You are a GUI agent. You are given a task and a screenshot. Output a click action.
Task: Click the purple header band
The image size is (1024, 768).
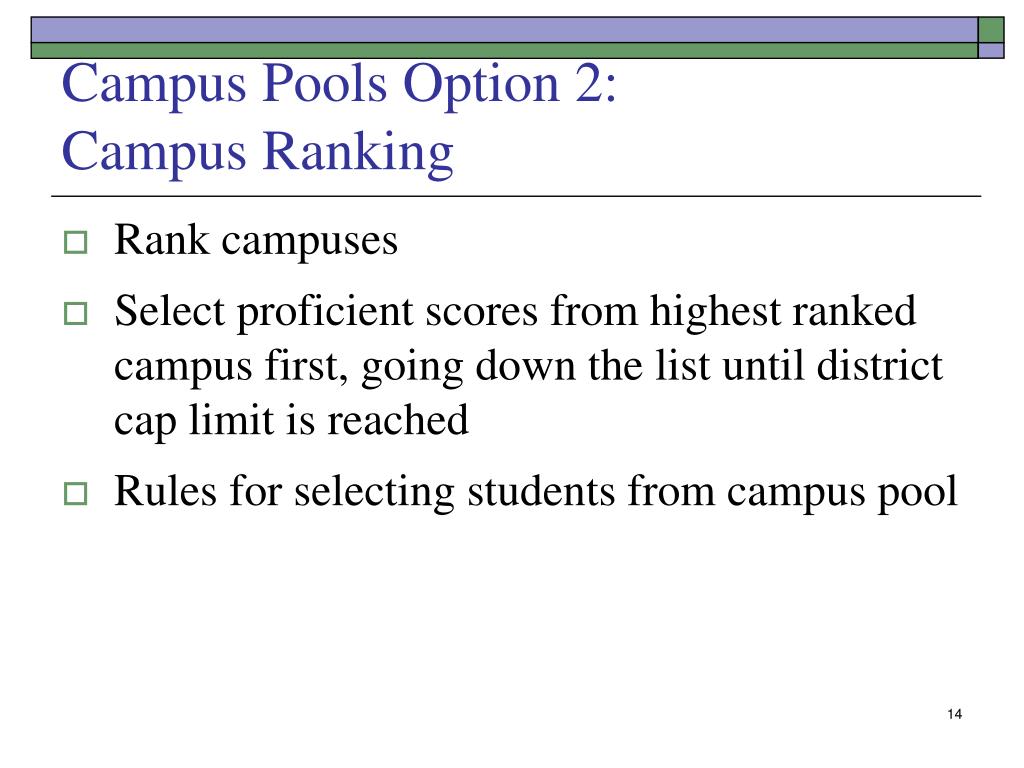coord(504,30)
